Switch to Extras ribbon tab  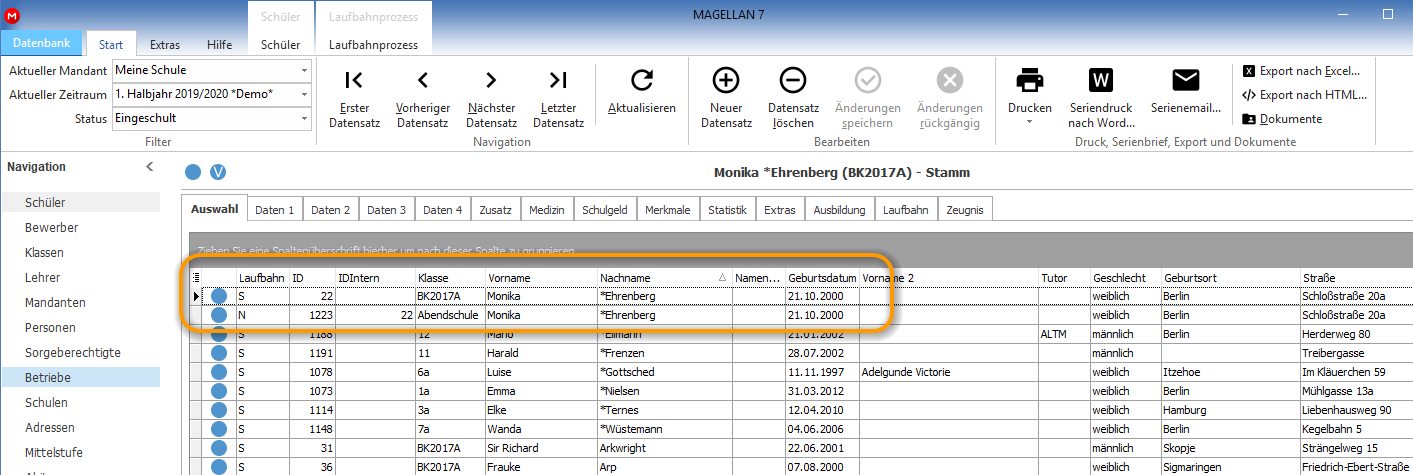click(165, 45)
